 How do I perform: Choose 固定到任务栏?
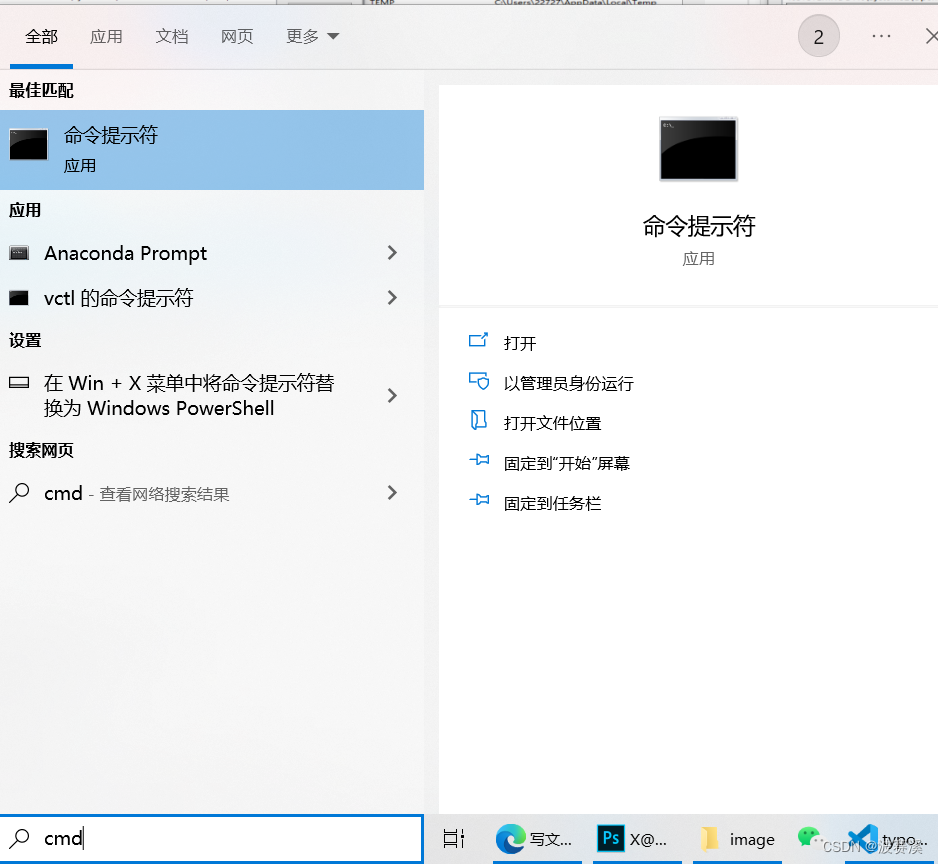coord(552,504)
